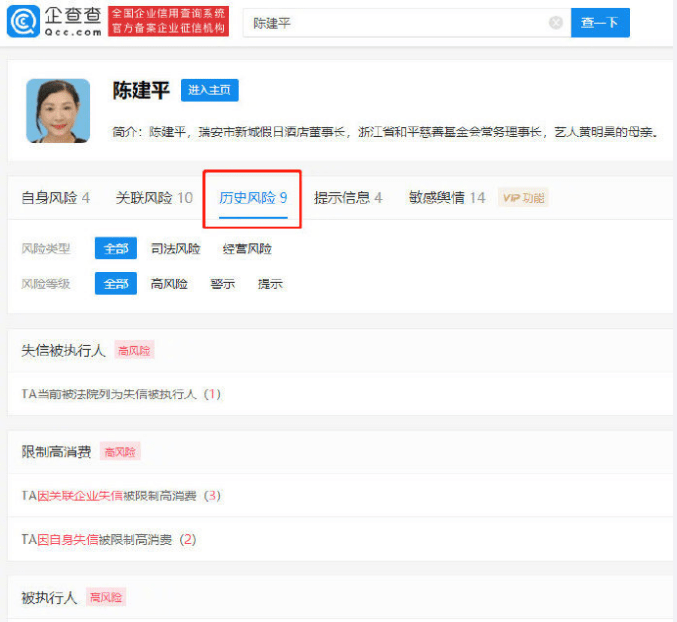Open the 因自身失信 restriction link
This screenshot has width=677, height=622.
pyautogui.click(x=67, y=540)
